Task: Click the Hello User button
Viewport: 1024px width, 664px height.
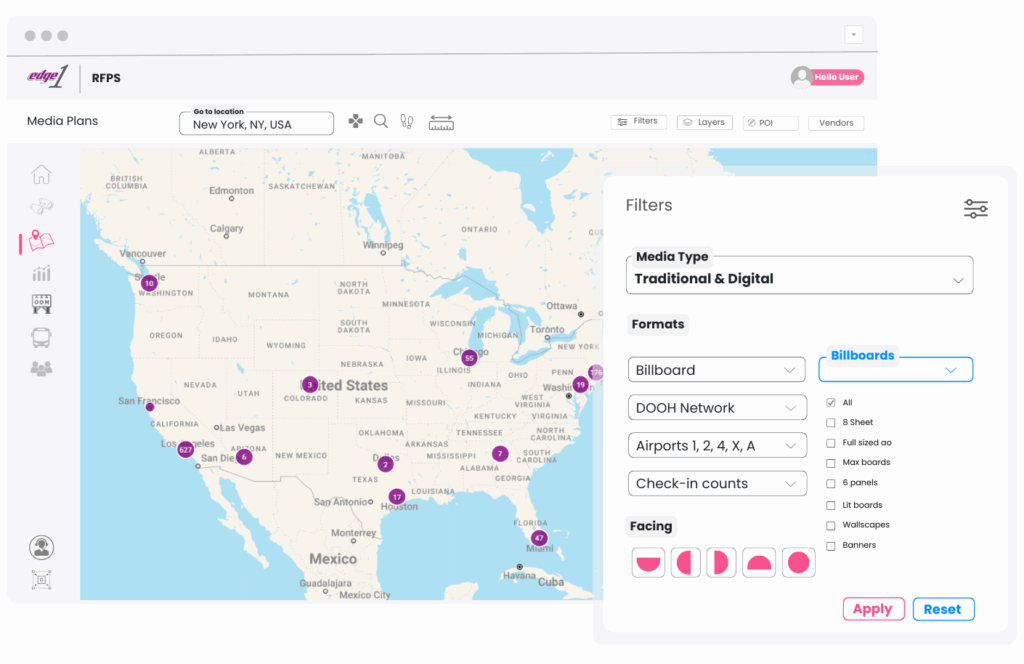Action: click(x=837, y=77)
